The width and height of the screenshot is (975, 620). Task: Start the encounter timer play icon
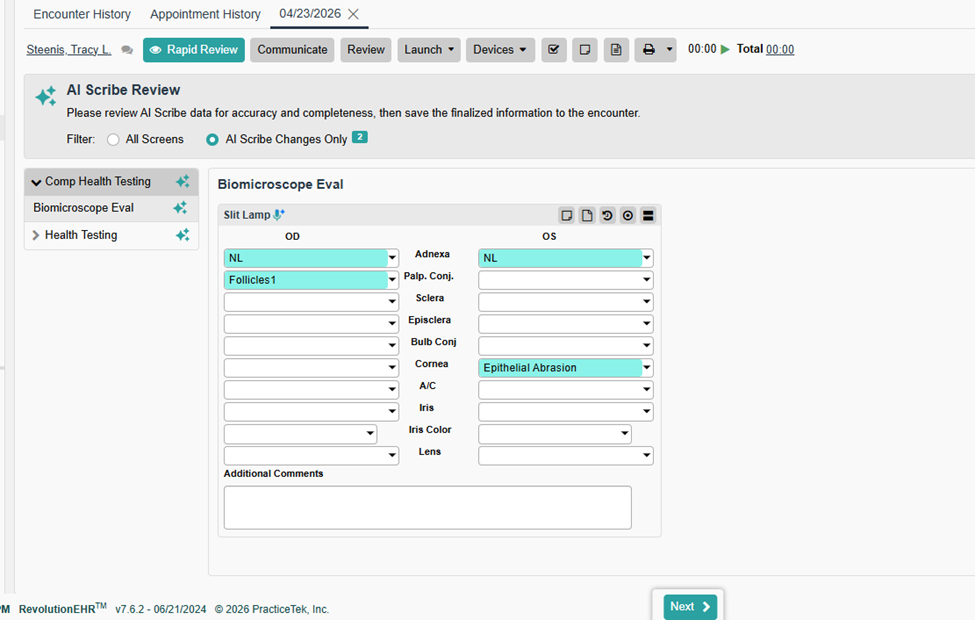(x=725, y=49)
